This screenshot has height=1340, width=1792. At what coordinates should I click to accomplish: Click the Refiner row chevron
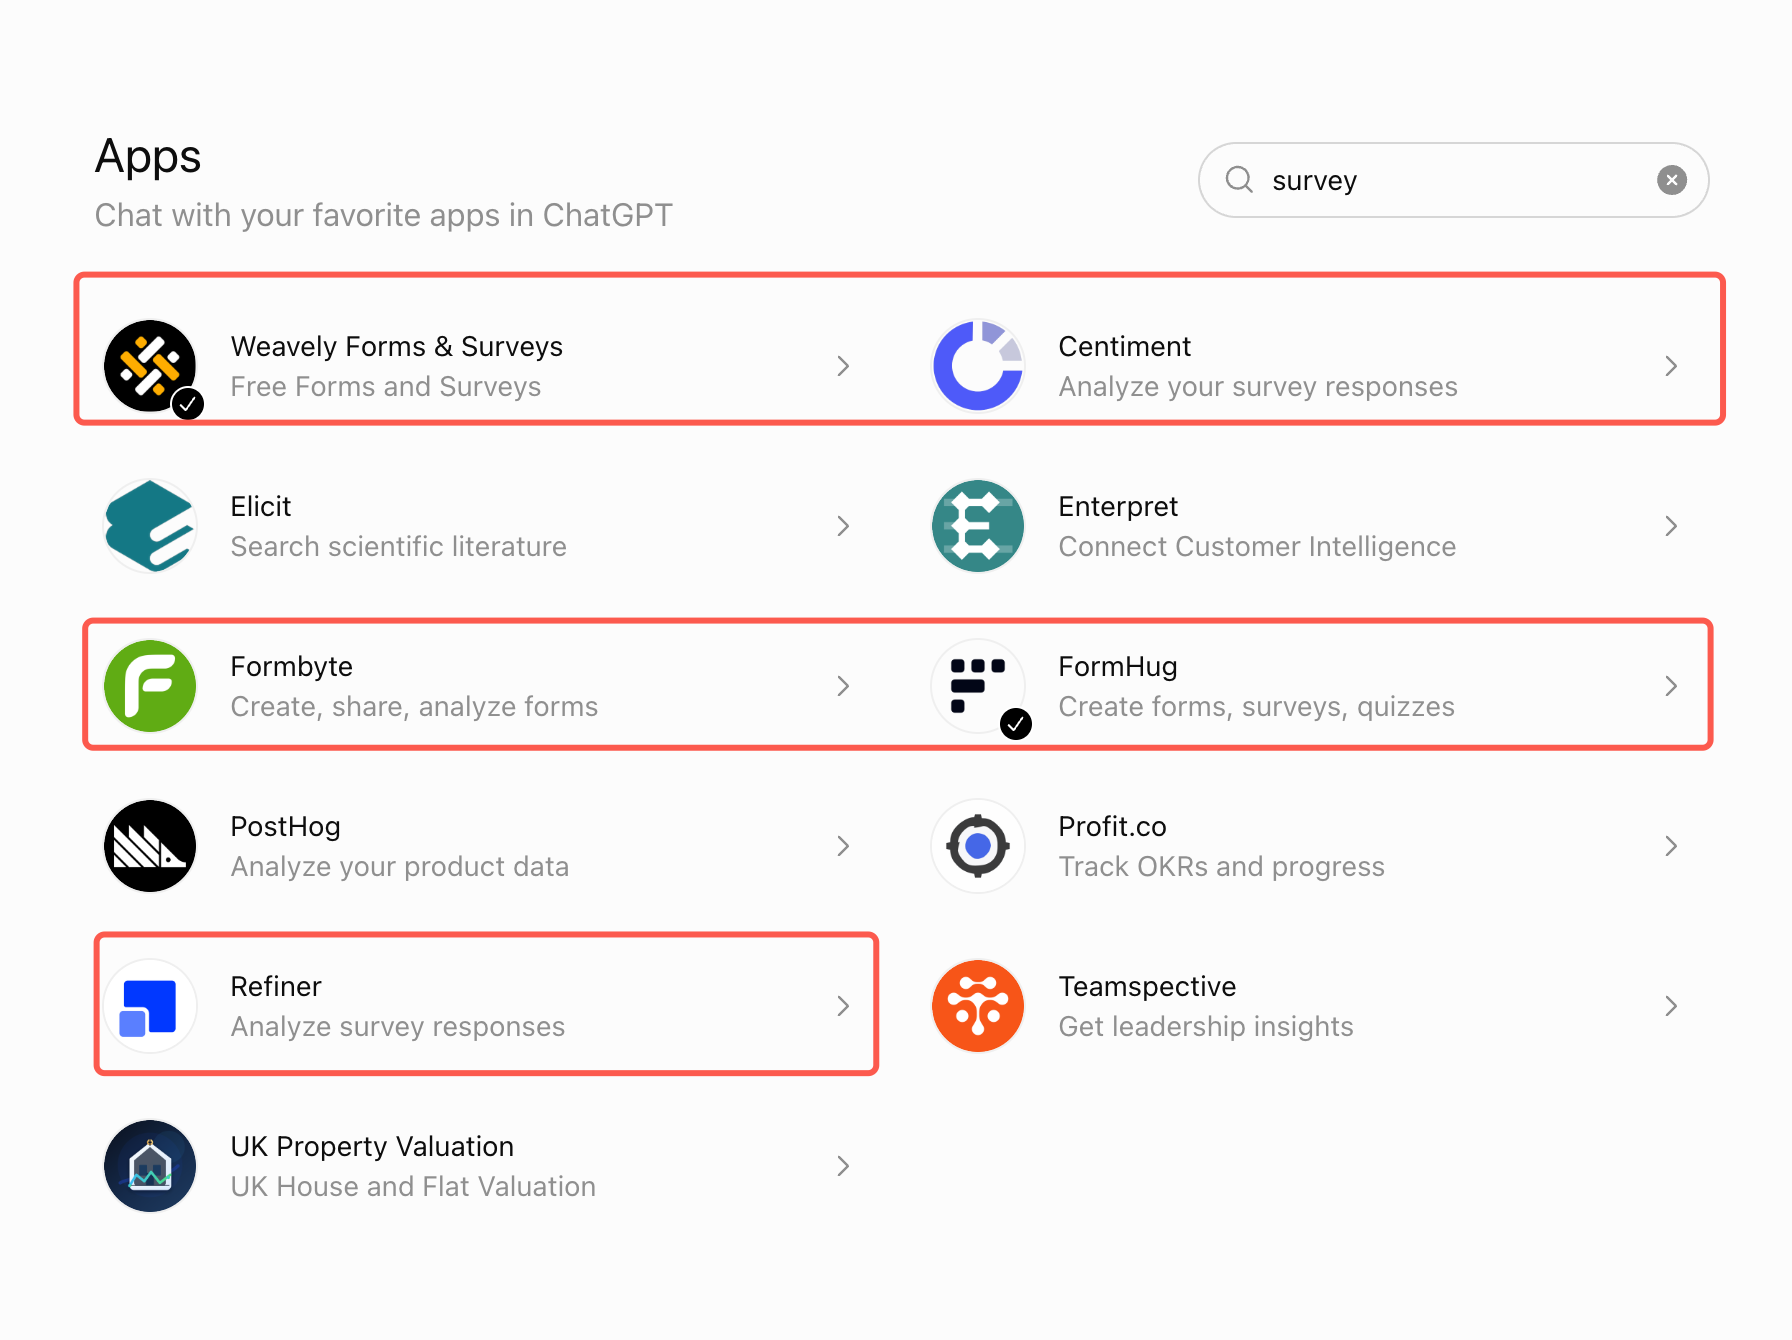pos(843,1006)
